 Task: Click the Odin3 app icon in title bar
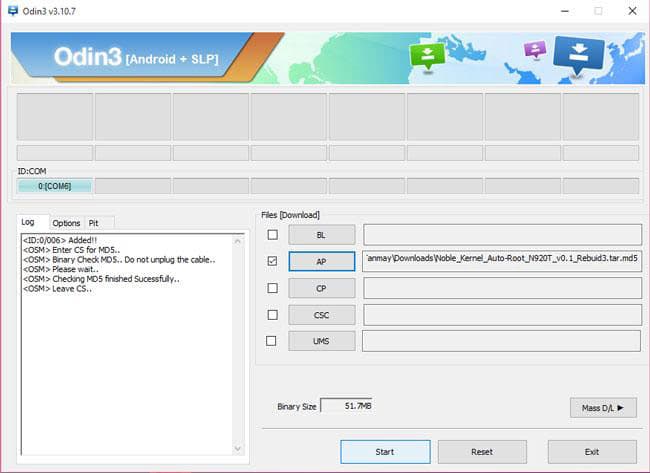point(11,10)
